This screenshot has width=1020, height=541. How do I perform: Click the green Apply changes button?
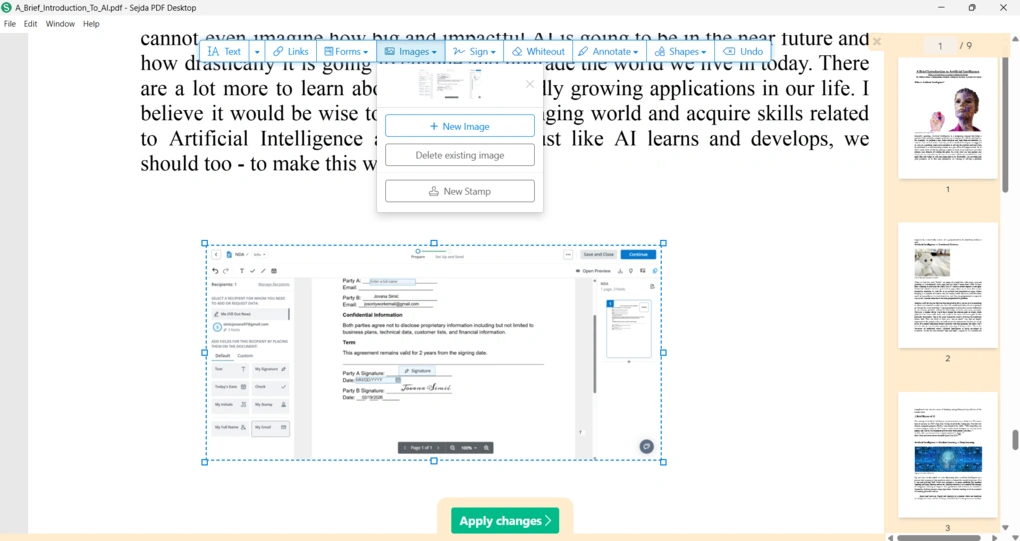505,521
